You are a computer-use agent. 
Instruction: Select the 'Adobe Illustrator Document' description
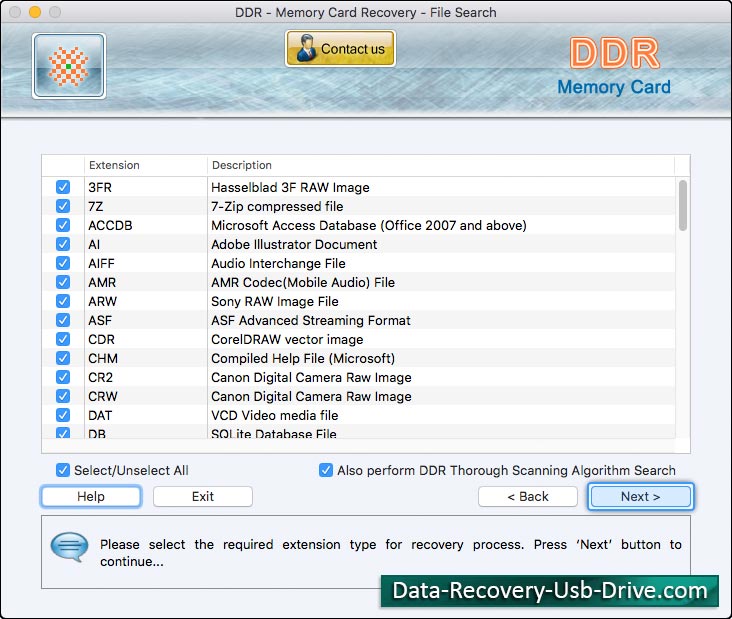click(294, 244)
